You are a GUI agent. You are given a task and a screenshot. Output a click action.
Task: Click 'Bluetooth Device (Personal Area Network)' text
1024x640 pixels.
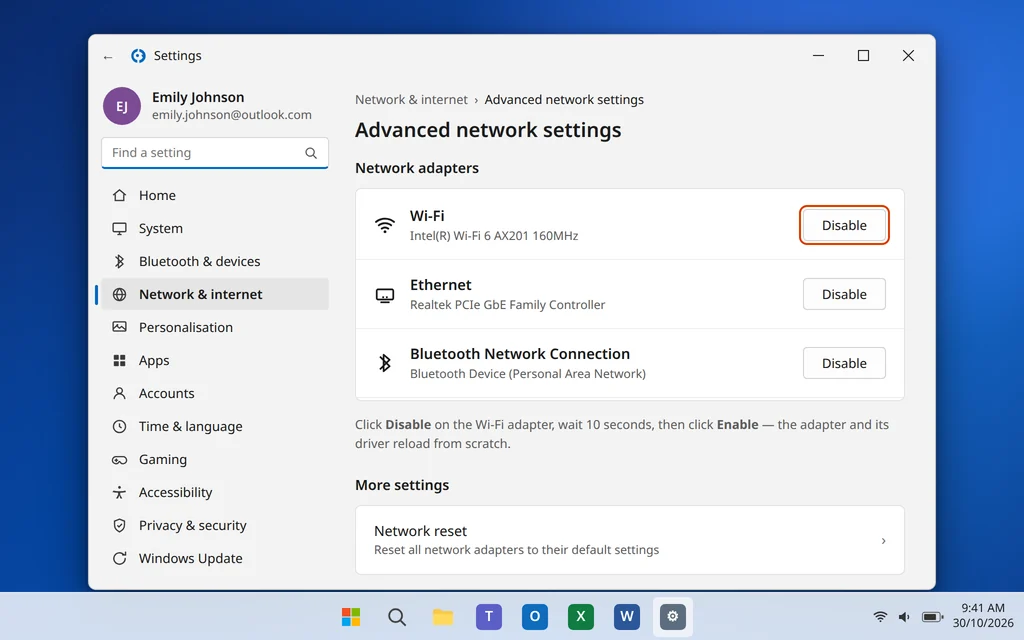[528, 374]
